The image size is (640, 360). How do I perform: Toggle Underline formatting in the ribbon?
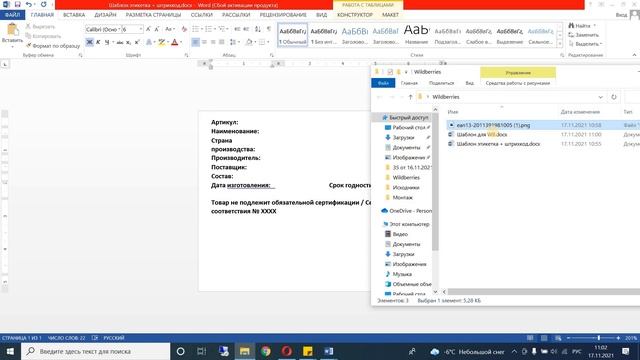107,42
